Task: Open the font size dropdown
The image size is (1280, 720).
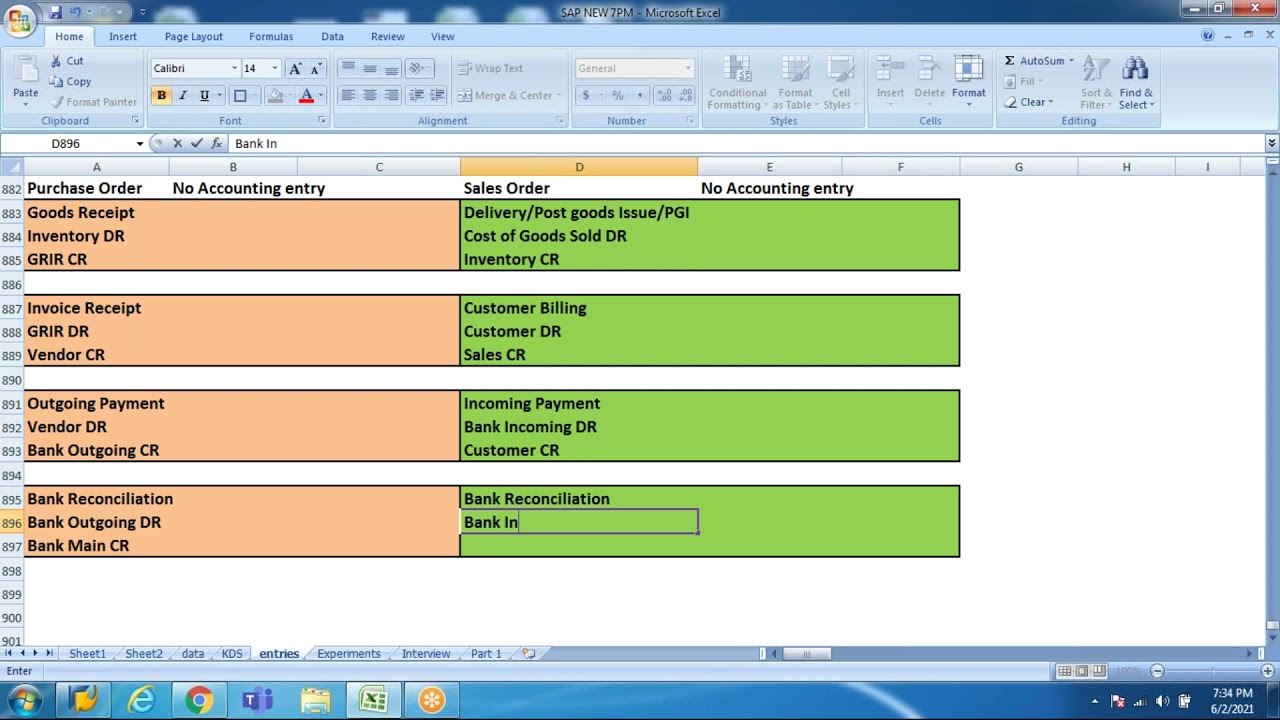Action: (x=274, y=68)
